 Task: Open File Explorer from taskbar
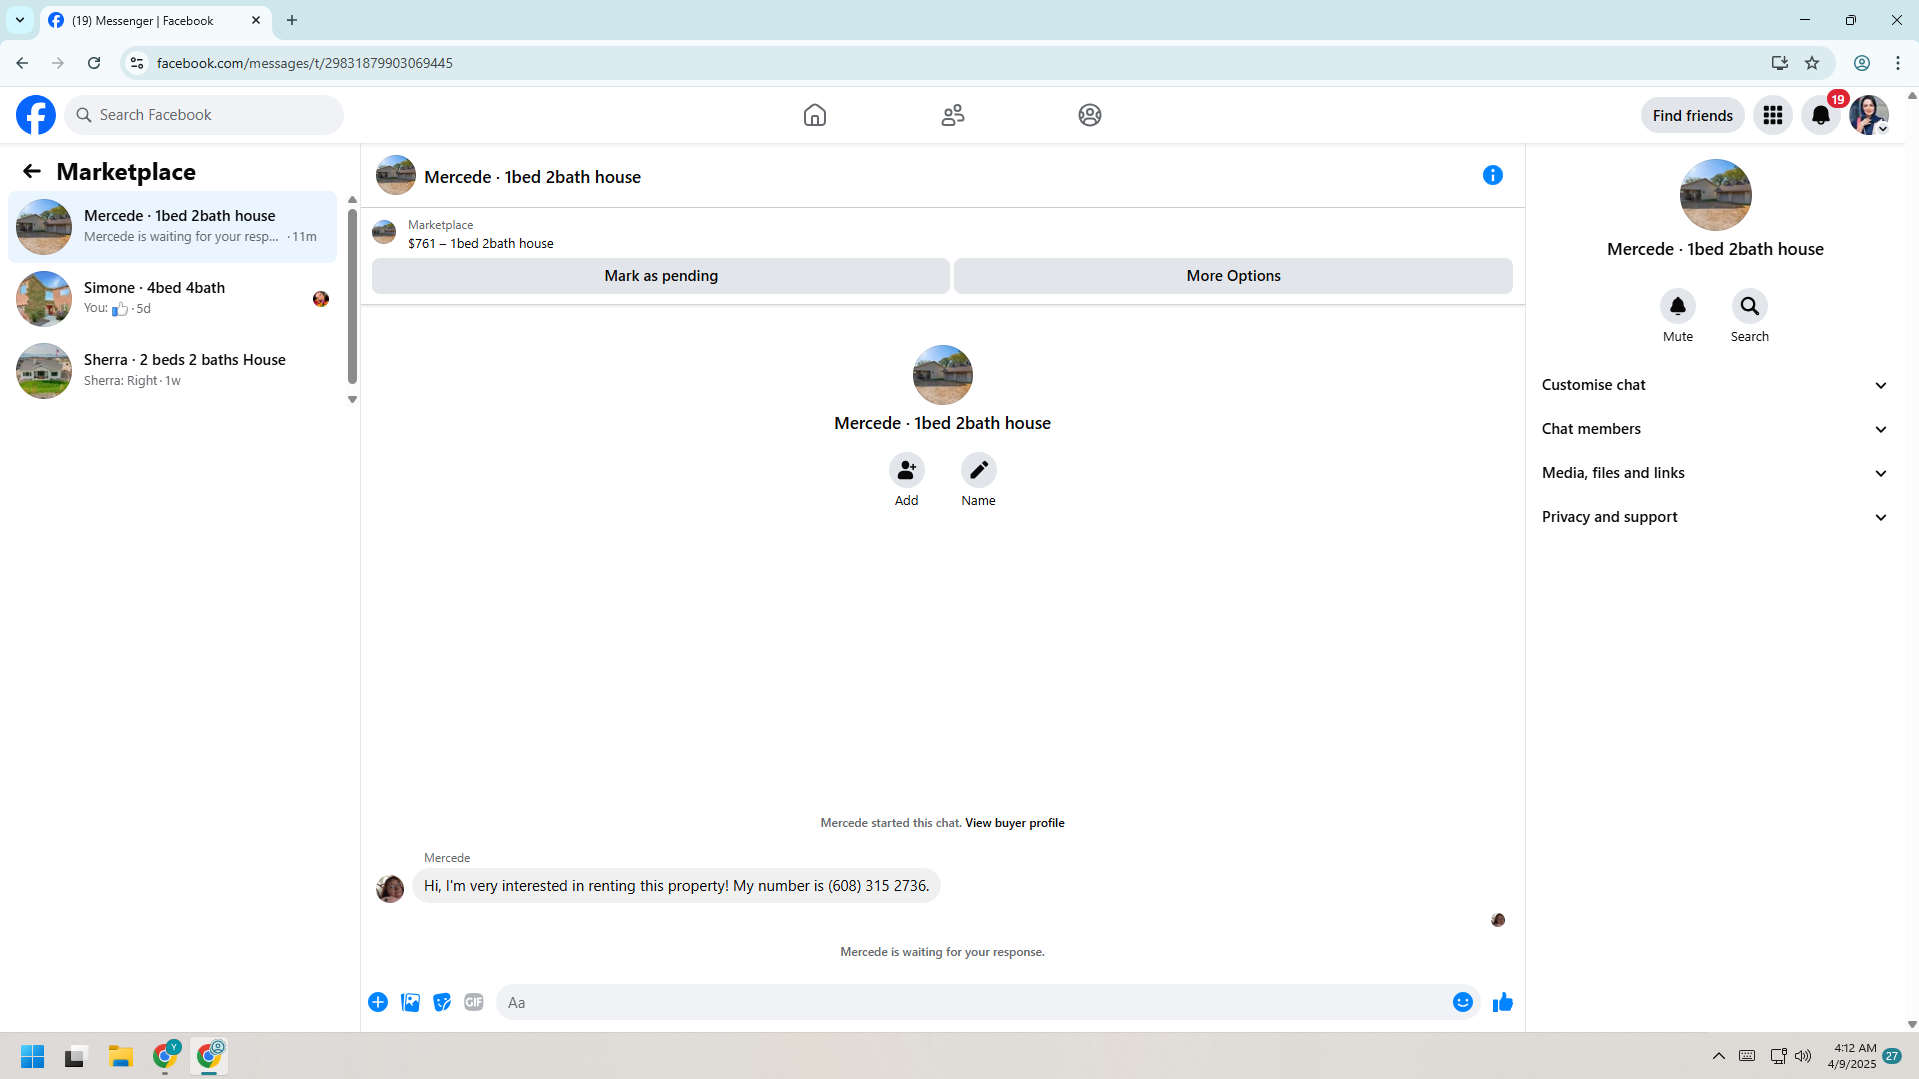pyautogui.click(x=121, y=1057)
